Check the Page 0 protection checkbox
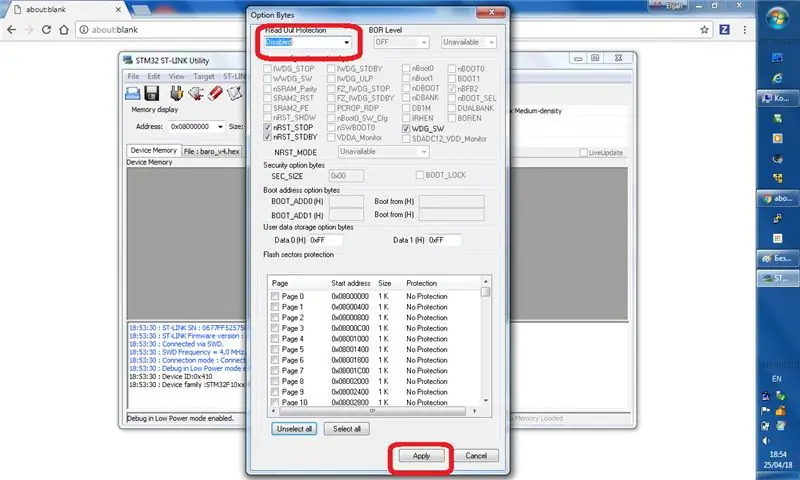 [x=275, y=296]
